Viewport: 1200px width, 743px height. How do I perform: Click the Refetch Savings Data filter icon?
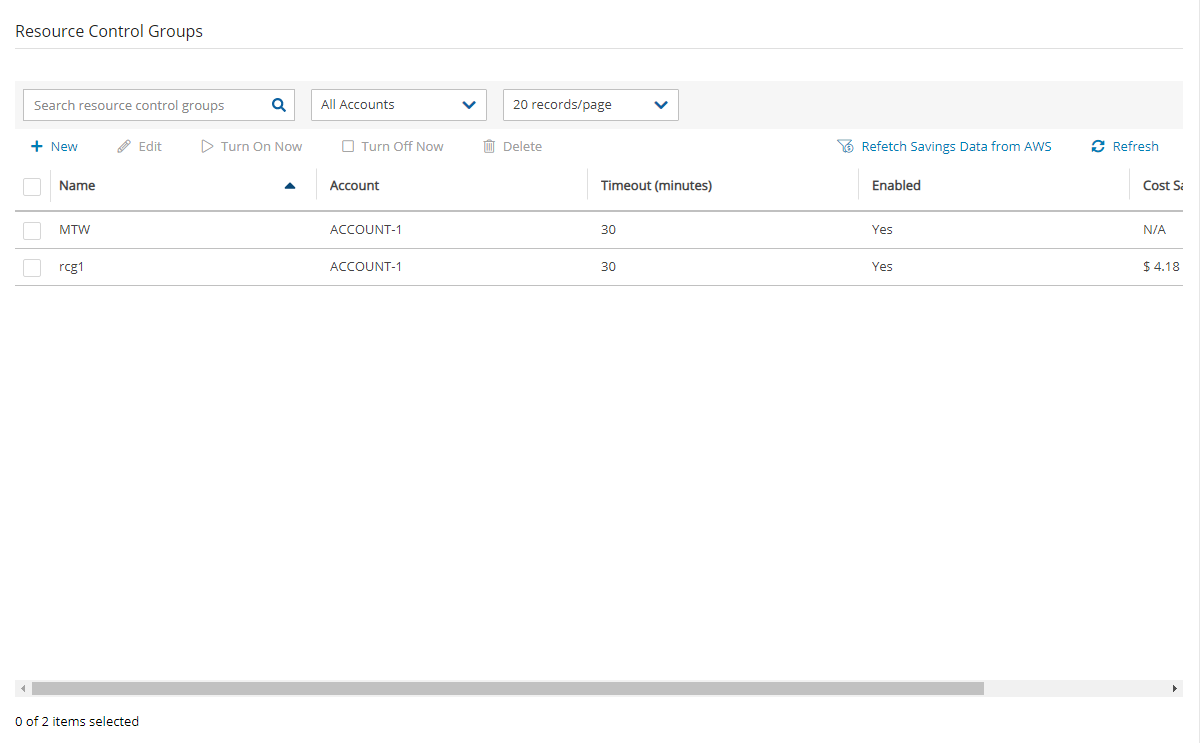[845, 146]
